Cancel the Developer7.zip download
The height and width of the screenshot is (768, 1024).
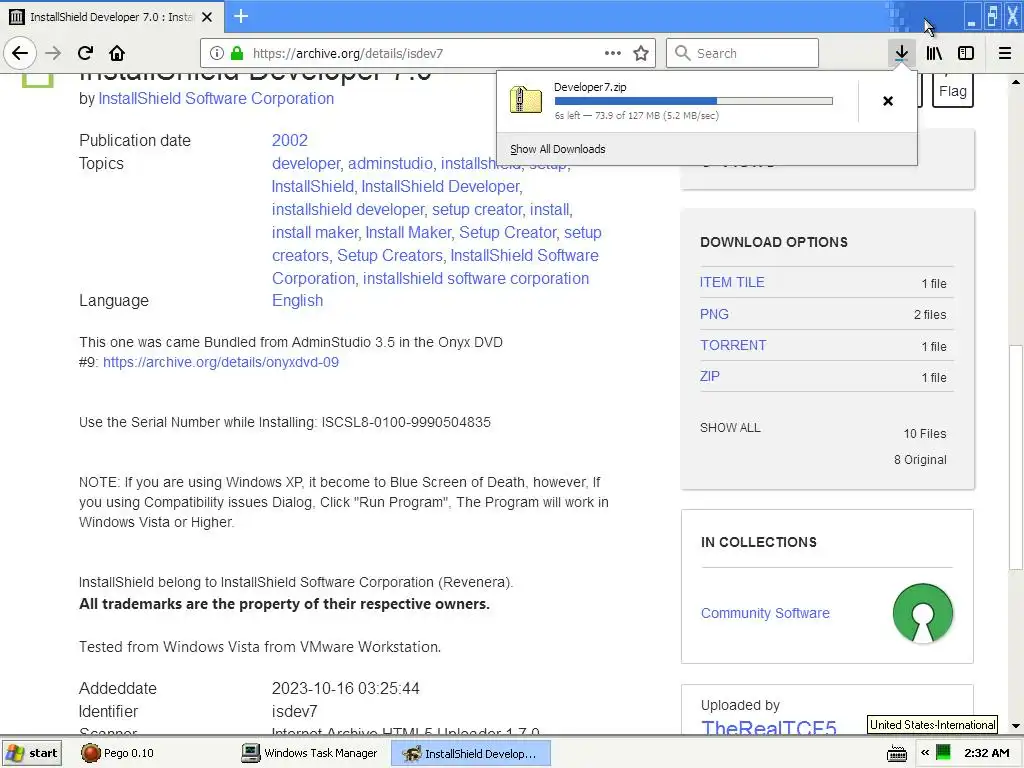point(888,101)
